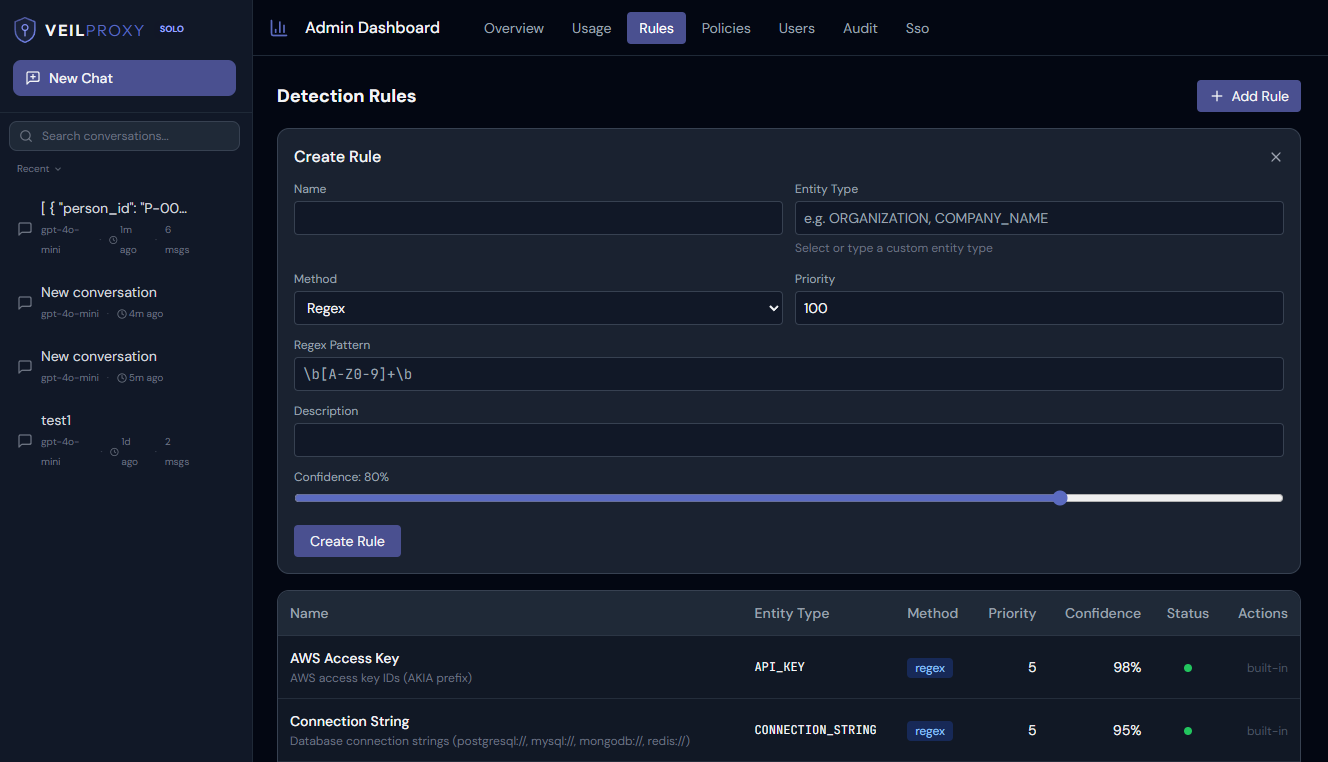
Task: Click inside the Regex Pattern input field
Action: pos(788,375)
